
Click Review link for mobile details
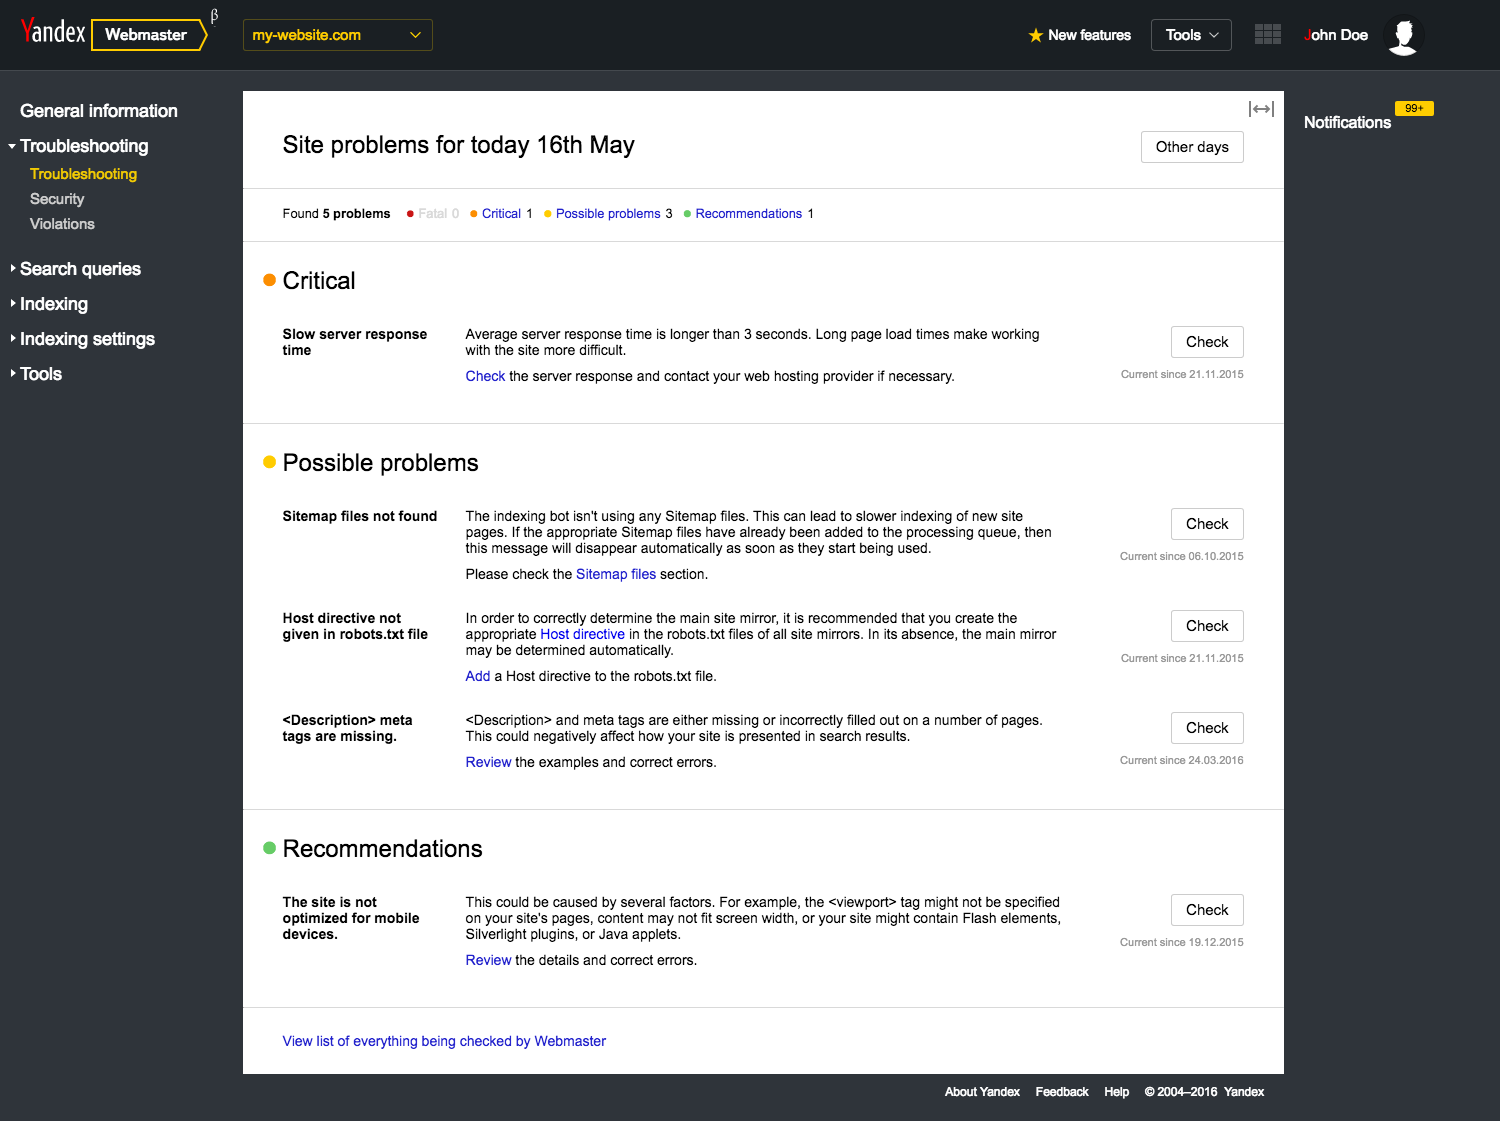tap(488, 960)
